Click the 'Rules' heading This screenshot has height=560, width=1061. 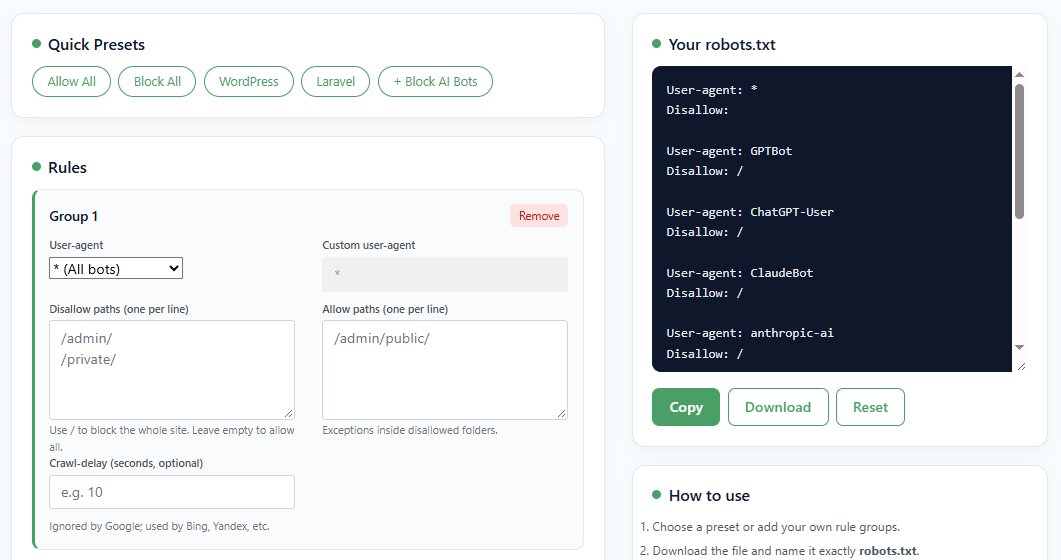pyautogui.click(x=67, y=168)
